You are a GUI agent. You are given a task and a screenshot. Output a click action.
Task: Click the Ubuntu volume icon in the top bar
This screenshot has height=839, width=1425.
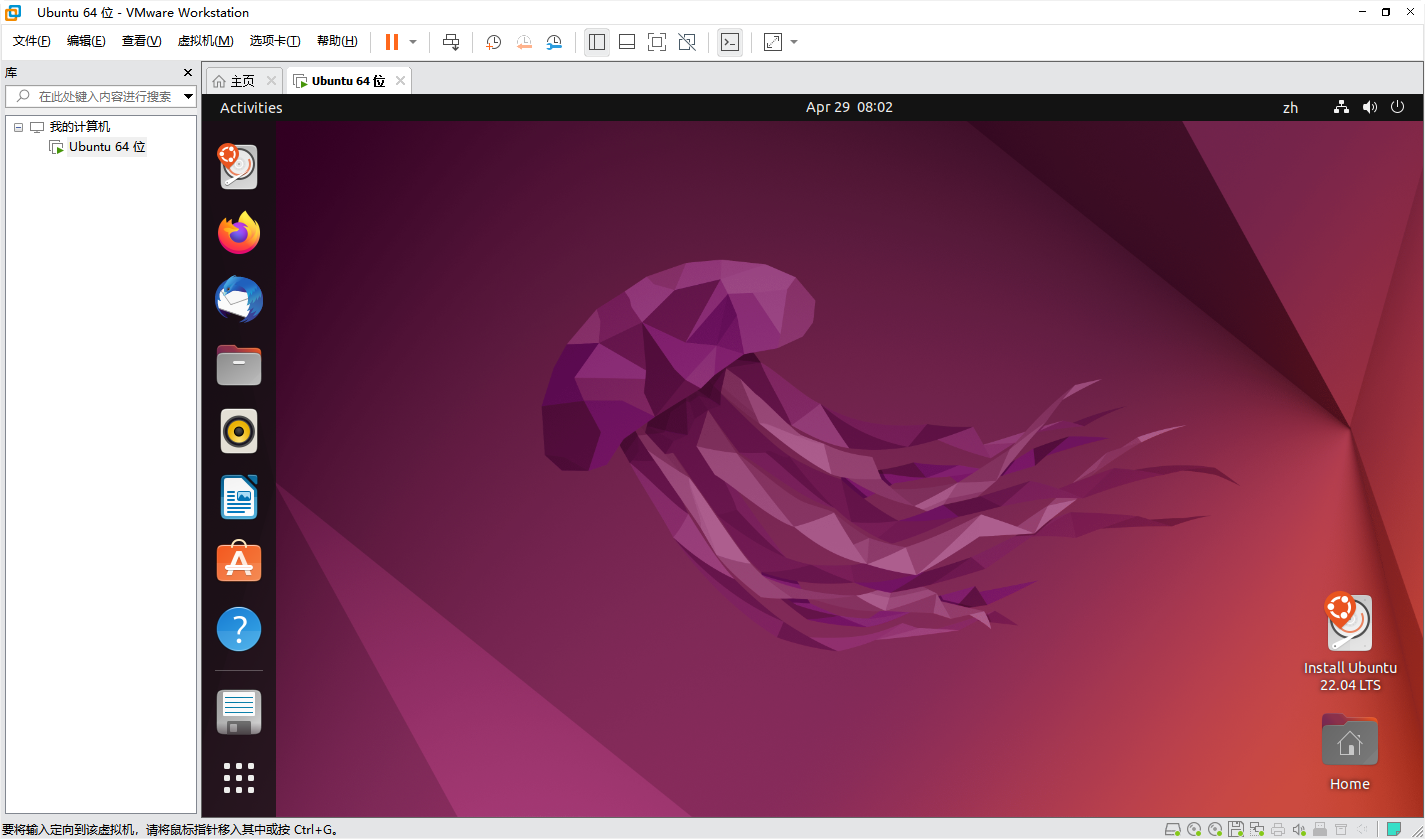coord(1370,107)
